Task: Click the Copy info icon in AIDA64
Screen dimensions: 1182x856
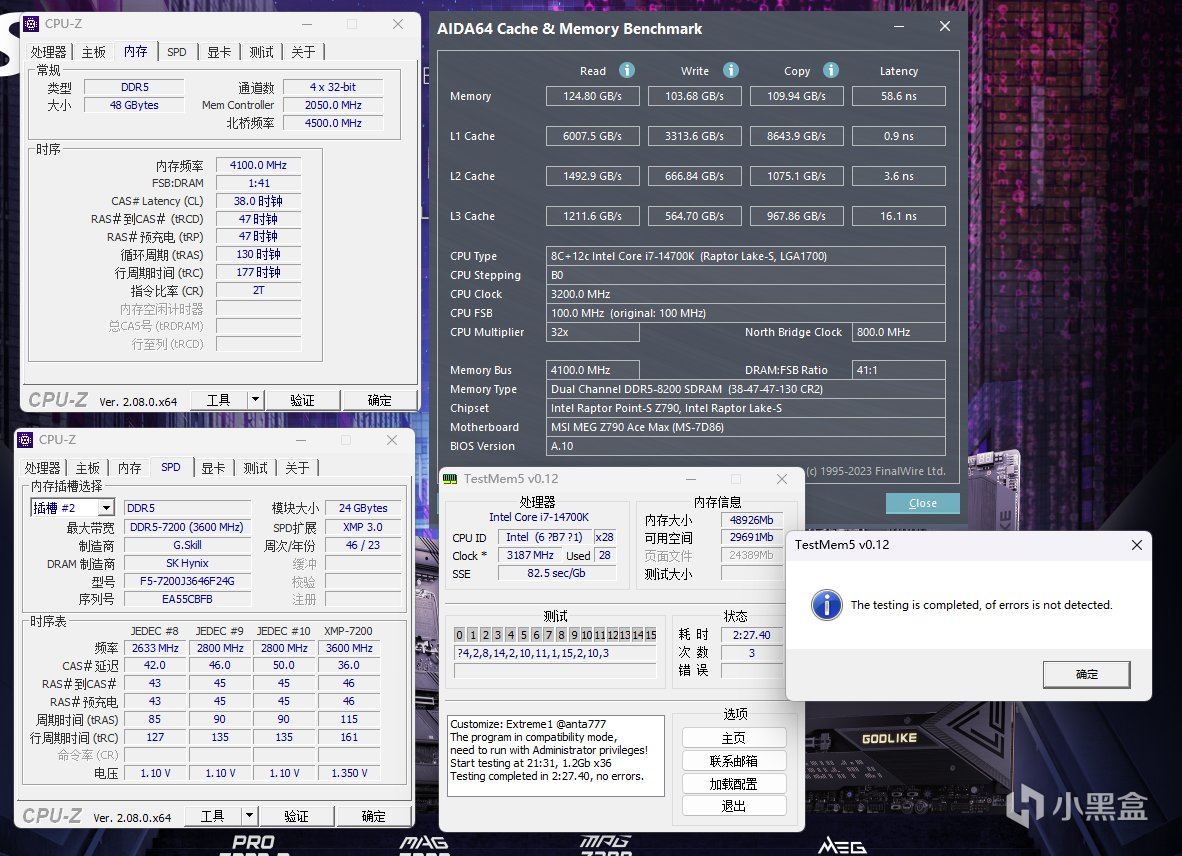Action: pyautogui.click(x=831, y=70)
